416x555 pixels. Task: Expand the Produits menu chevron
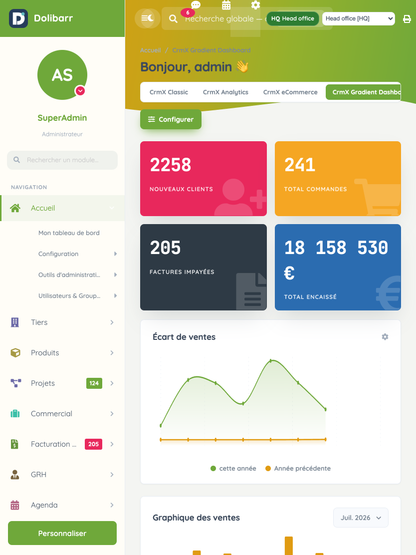pyautogui.click(x=112, y=353)
